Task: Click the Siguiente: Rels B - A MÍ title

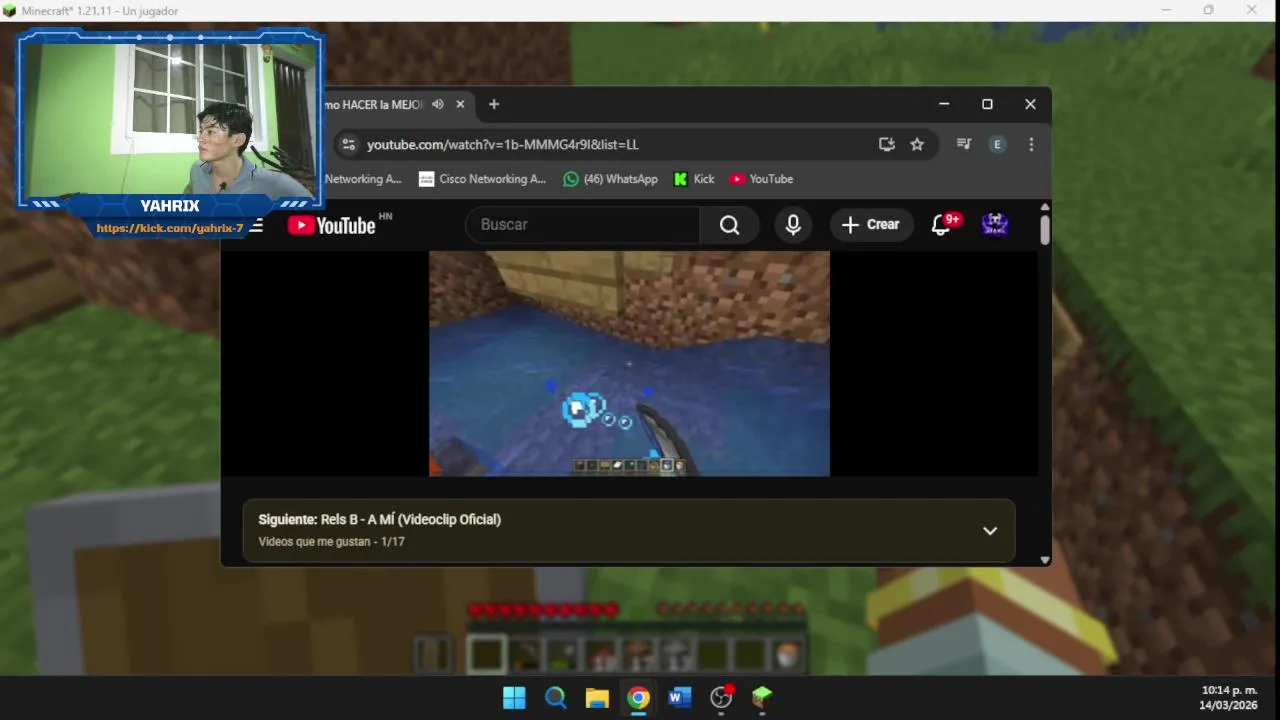Action: (380, 519)
